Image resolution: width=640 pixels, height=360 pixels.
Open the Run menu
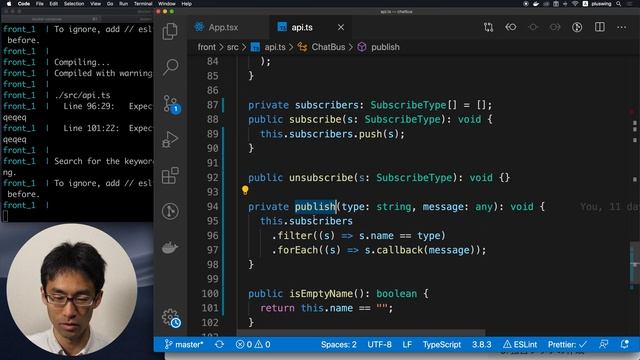[123, 4]
